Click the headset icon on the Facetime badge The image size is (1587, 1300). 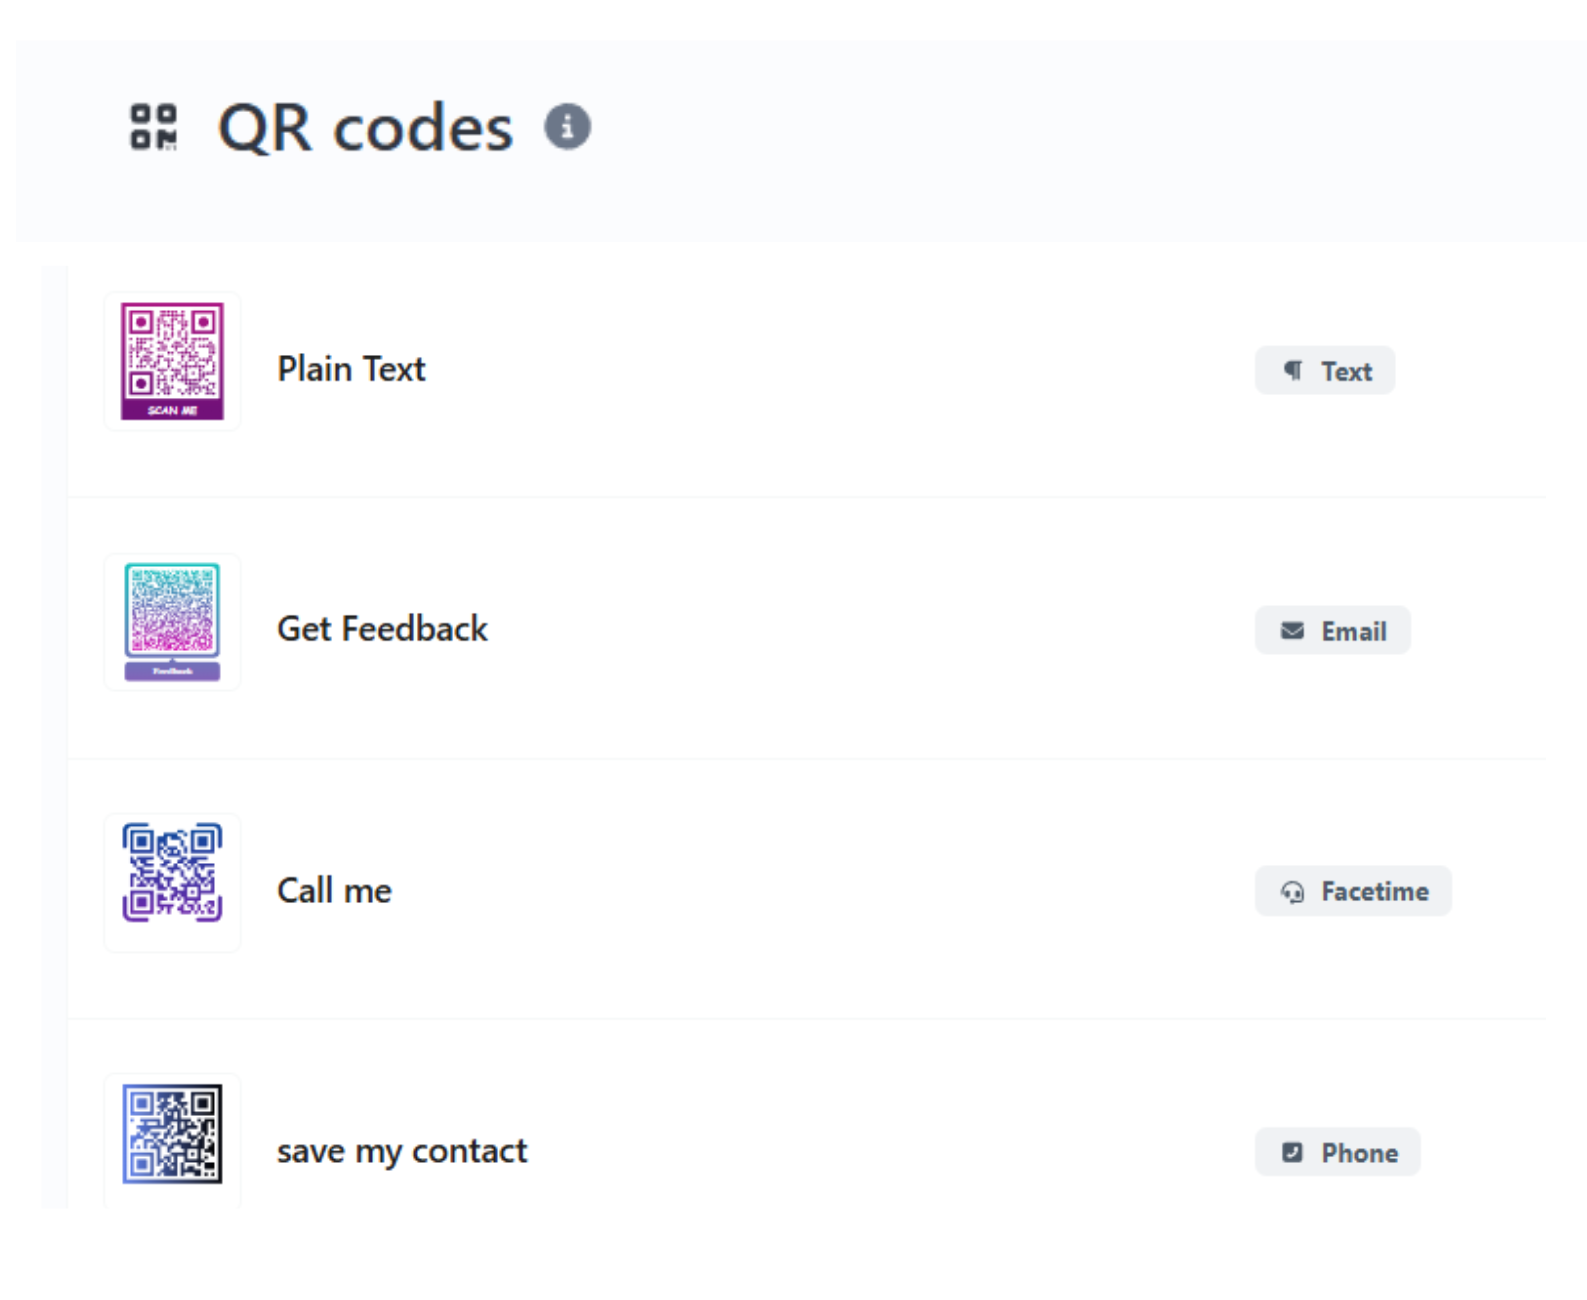pos(1292,891)
